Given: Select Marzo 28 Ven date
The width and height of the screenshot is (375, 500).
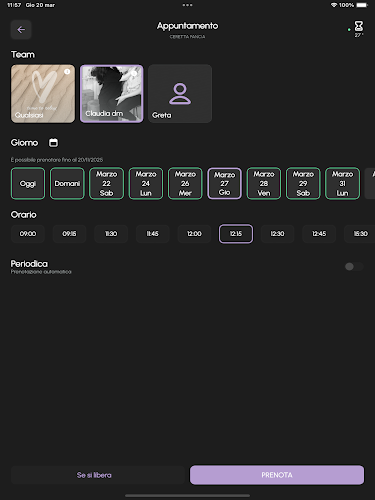Looking at the screenshot, I should pyautogui.click(x=264, y=183).
